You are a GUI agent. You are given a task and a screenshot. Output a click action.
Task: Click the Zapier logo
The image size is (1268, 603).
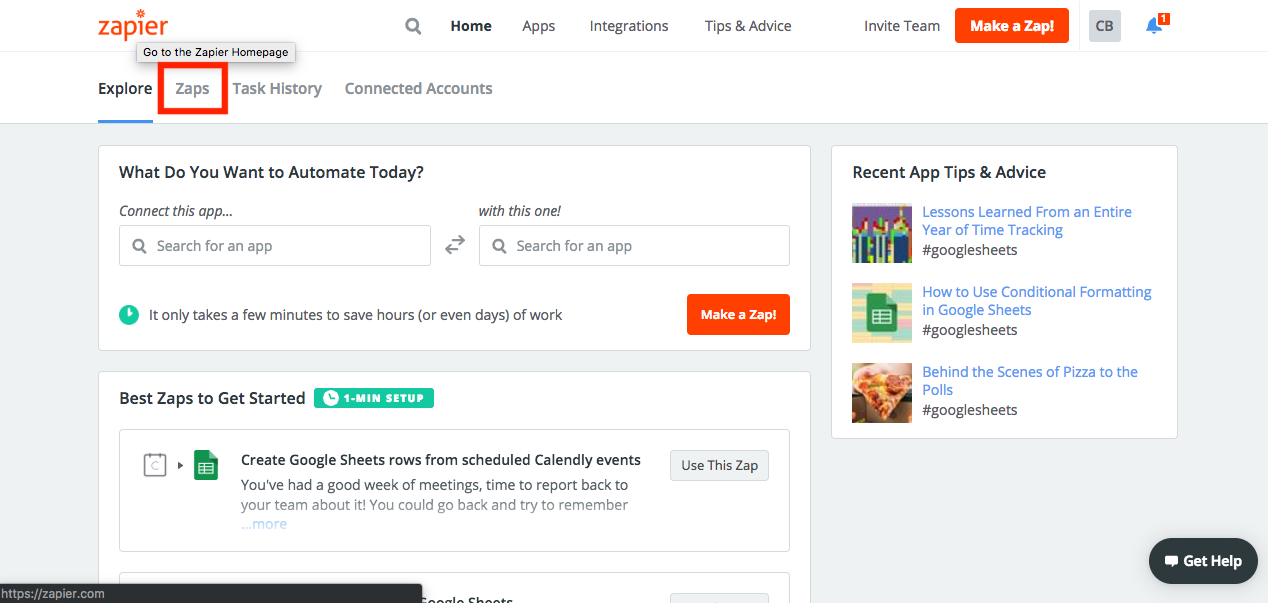[133, 26]
